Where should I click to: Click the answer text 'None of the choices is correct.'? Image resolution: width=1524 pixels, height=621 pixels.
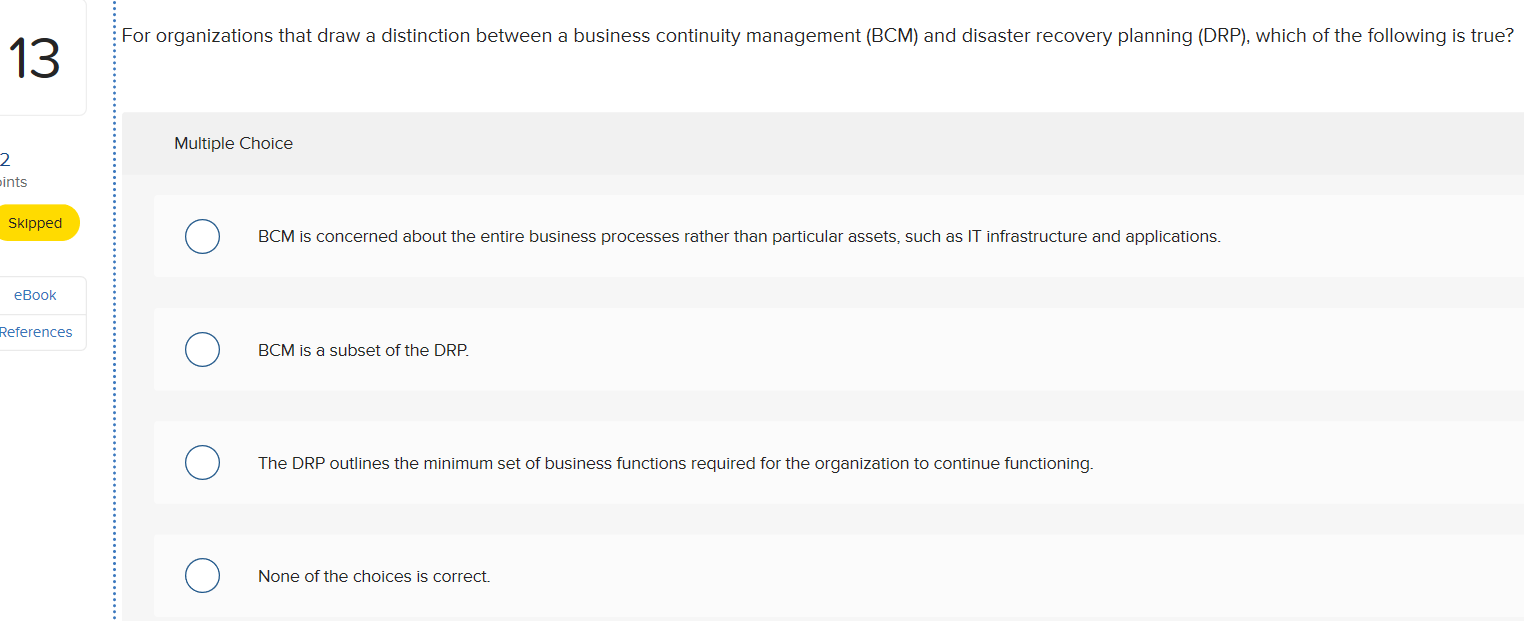pyautogui.click(x=374, y=576)
